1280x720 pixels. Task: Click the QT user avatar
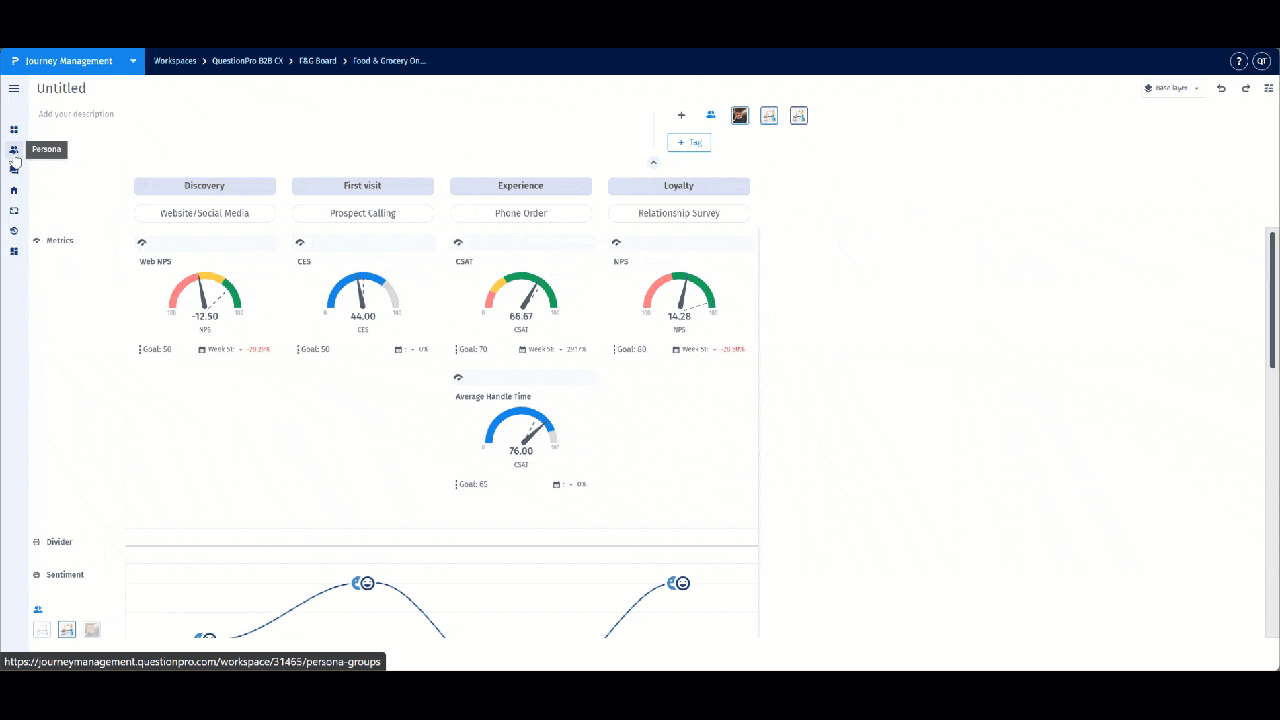coord(1262,62)
